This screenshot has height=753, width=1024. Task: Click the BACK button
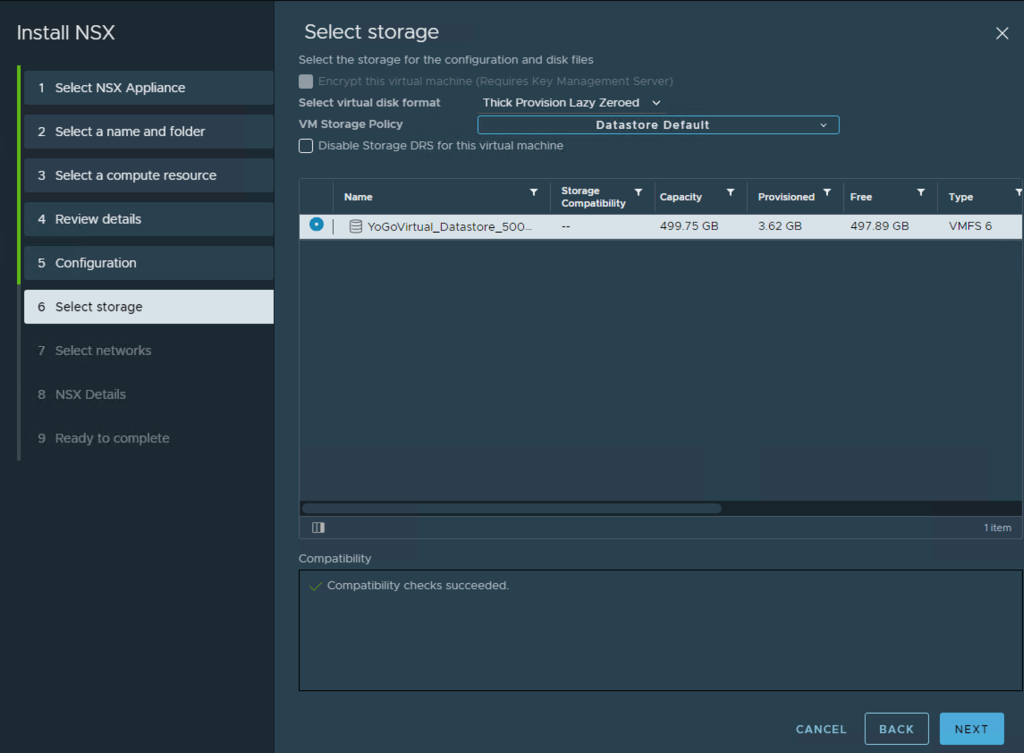(896, 729)
